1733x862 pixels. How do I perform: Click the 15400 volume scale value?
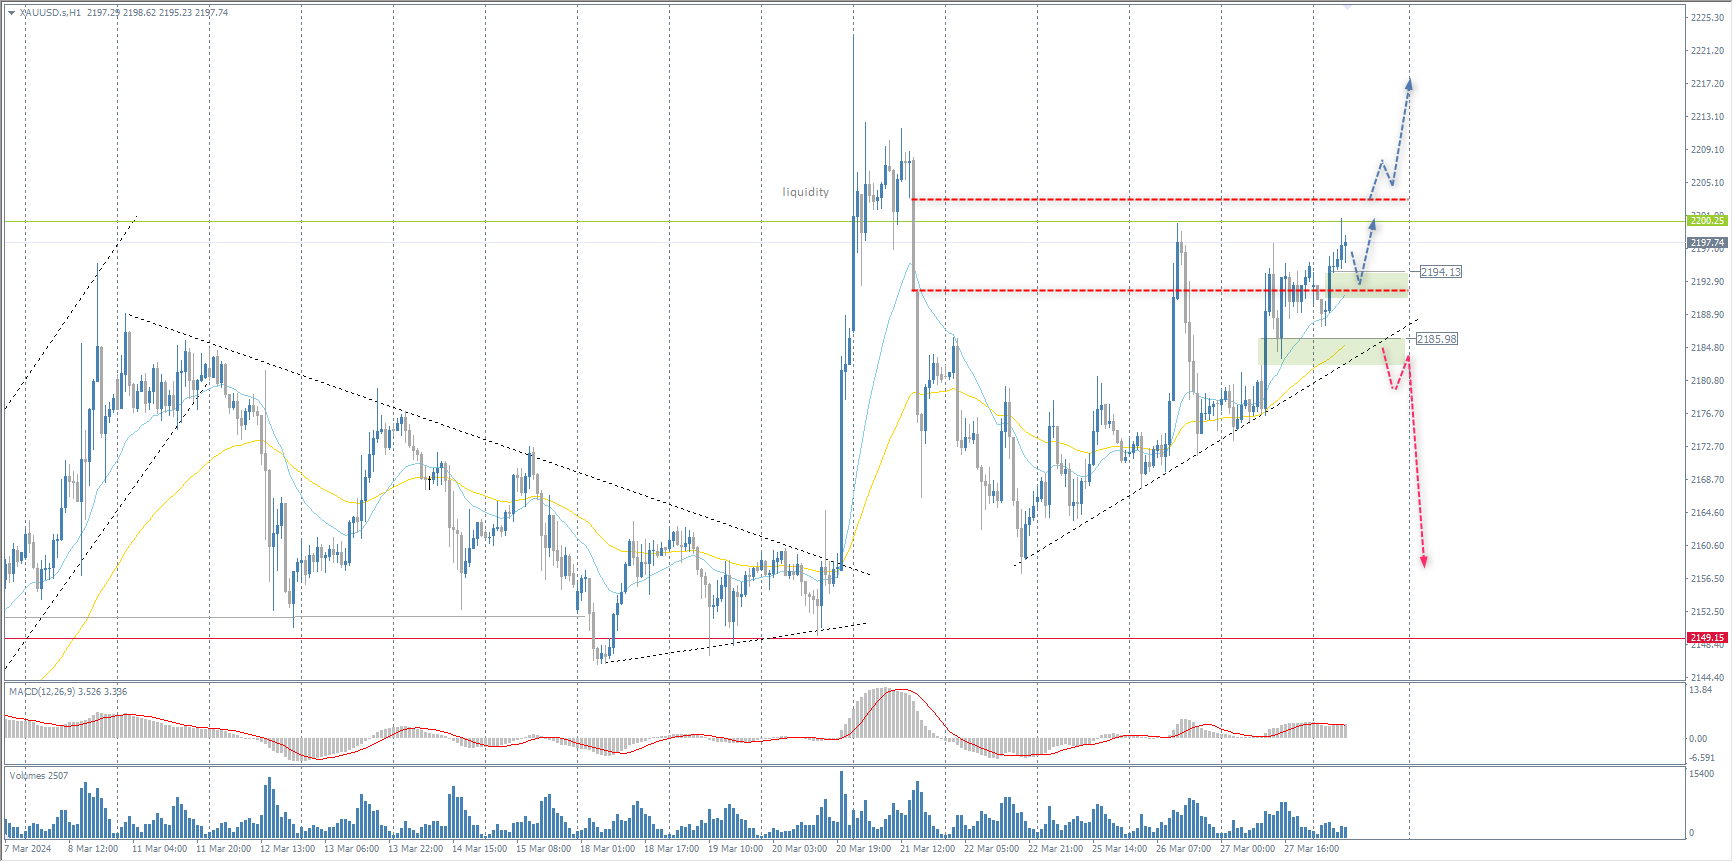[x=1701, y=774]
